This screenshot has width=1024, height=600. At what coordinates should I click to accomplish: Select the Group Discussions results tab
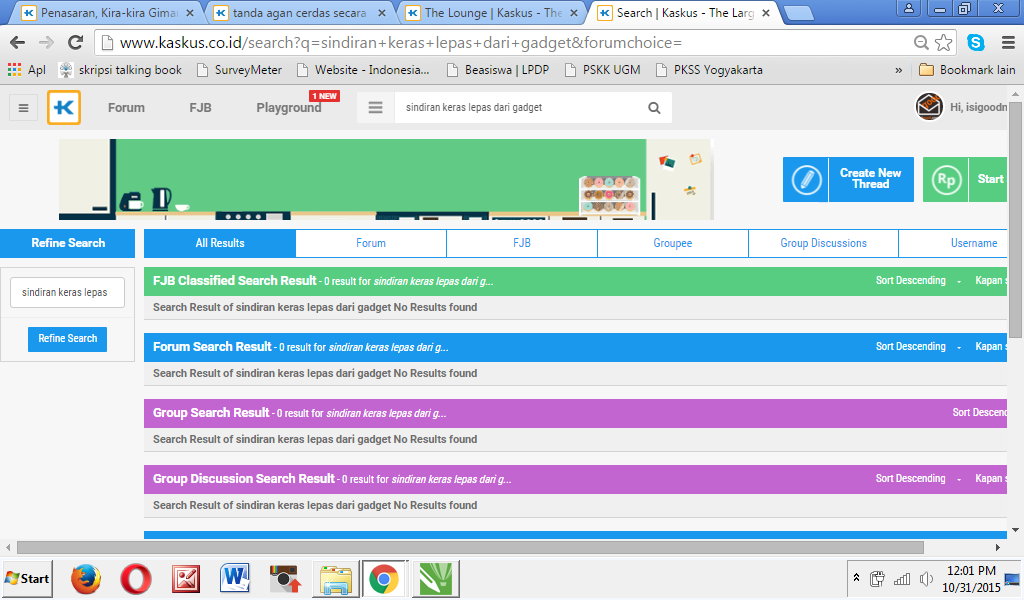tap(823, 243)
